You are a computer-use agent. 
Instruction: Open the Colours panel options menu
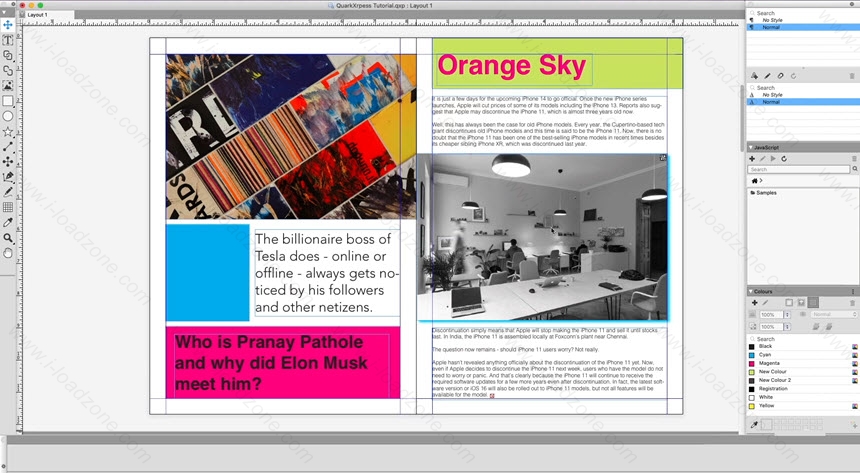(x=853, y=291)
